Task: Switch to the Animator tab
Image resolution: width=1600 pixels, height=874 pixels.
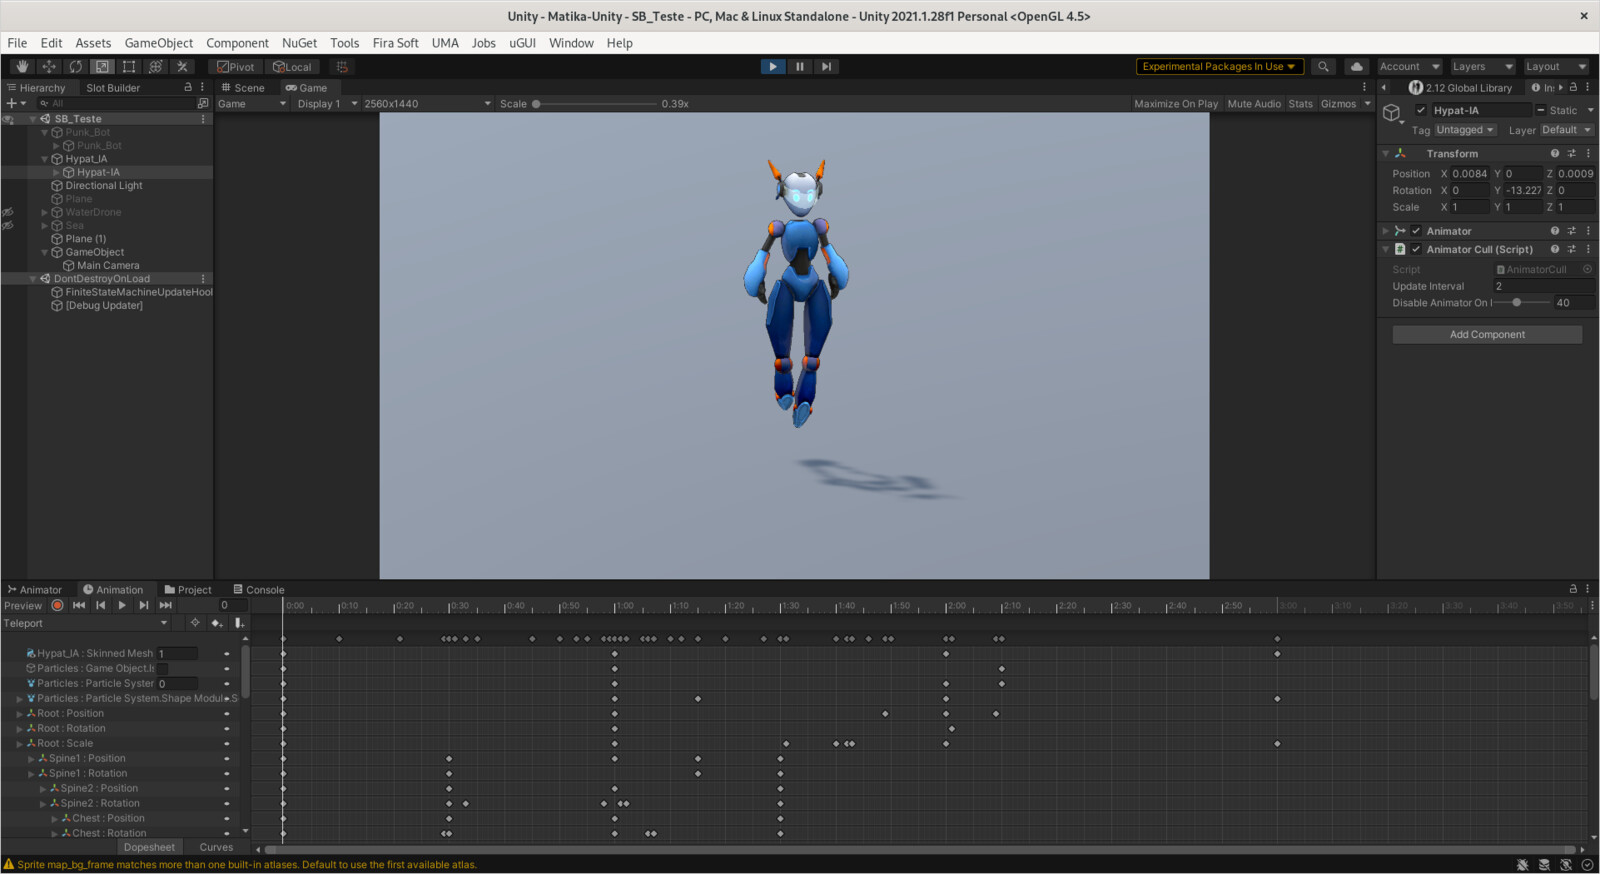Action: point(34,590)
